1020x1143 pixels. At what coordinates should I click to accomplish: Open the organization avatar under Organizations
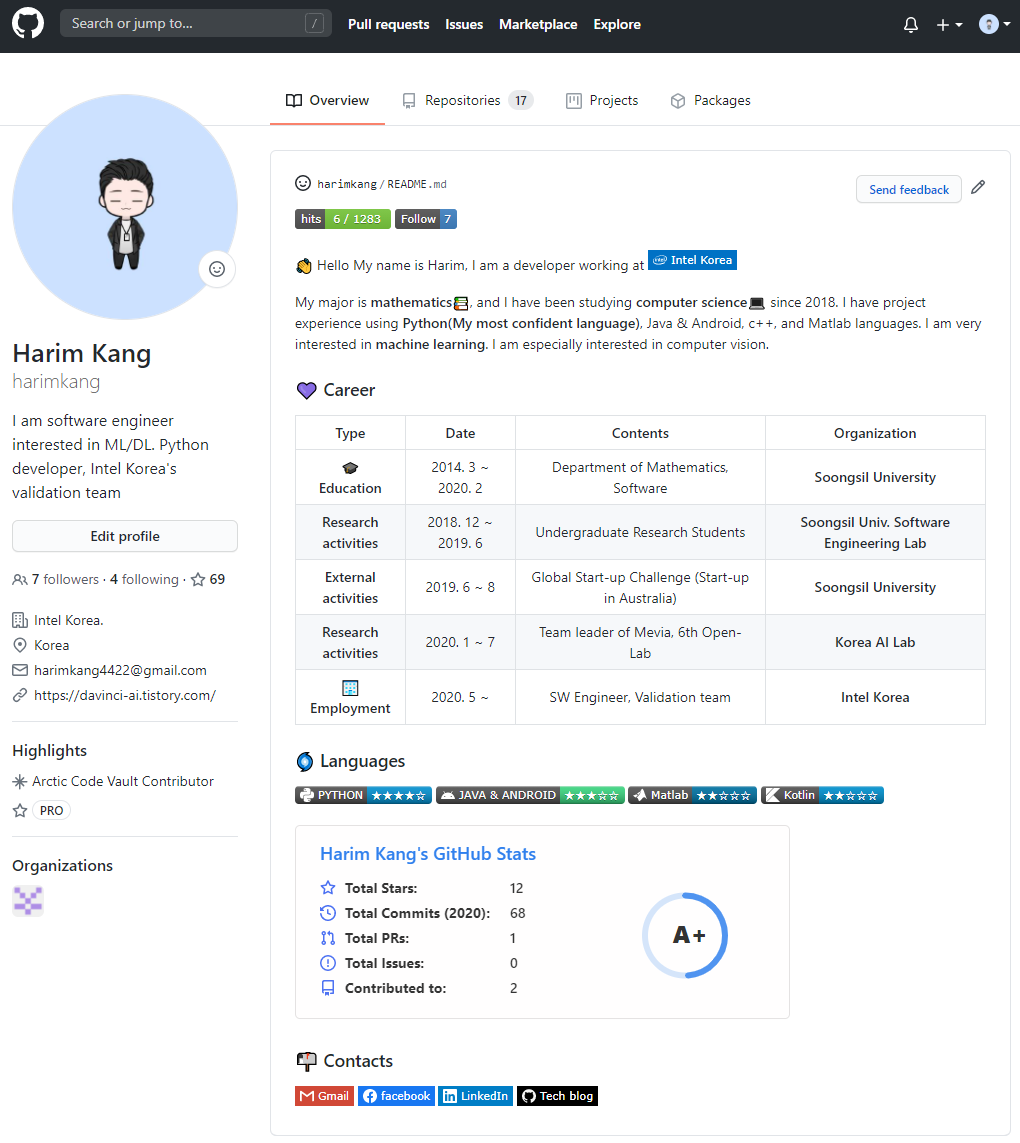28,901
